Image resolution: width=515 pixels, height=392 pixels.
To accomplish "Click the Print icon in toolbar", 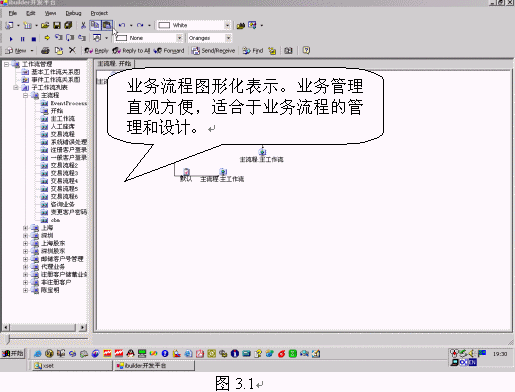I will [45, 51].
